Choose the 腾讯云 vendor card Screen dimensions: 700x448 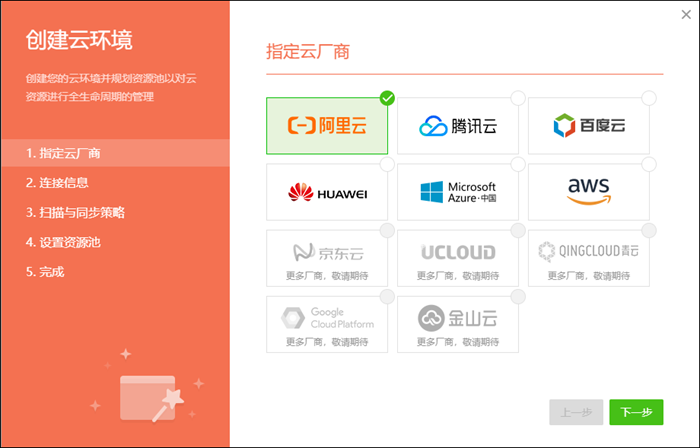click(x=458, y=126)
